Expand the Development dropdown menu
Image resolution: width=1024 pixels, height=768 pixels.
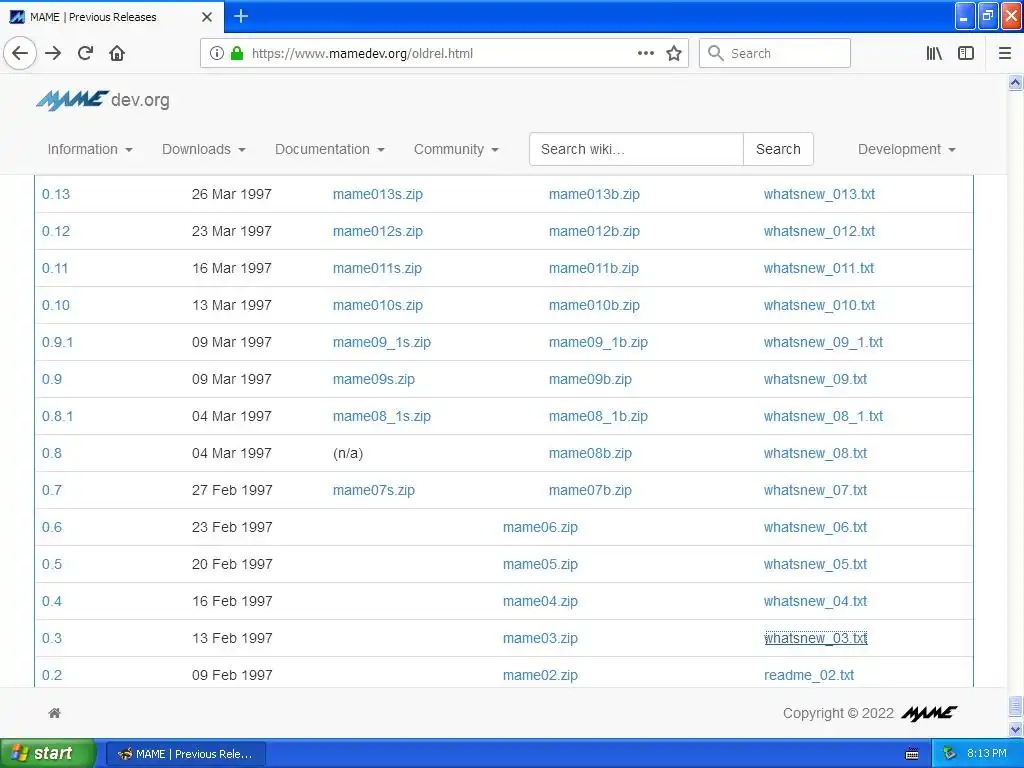[906, 150]
